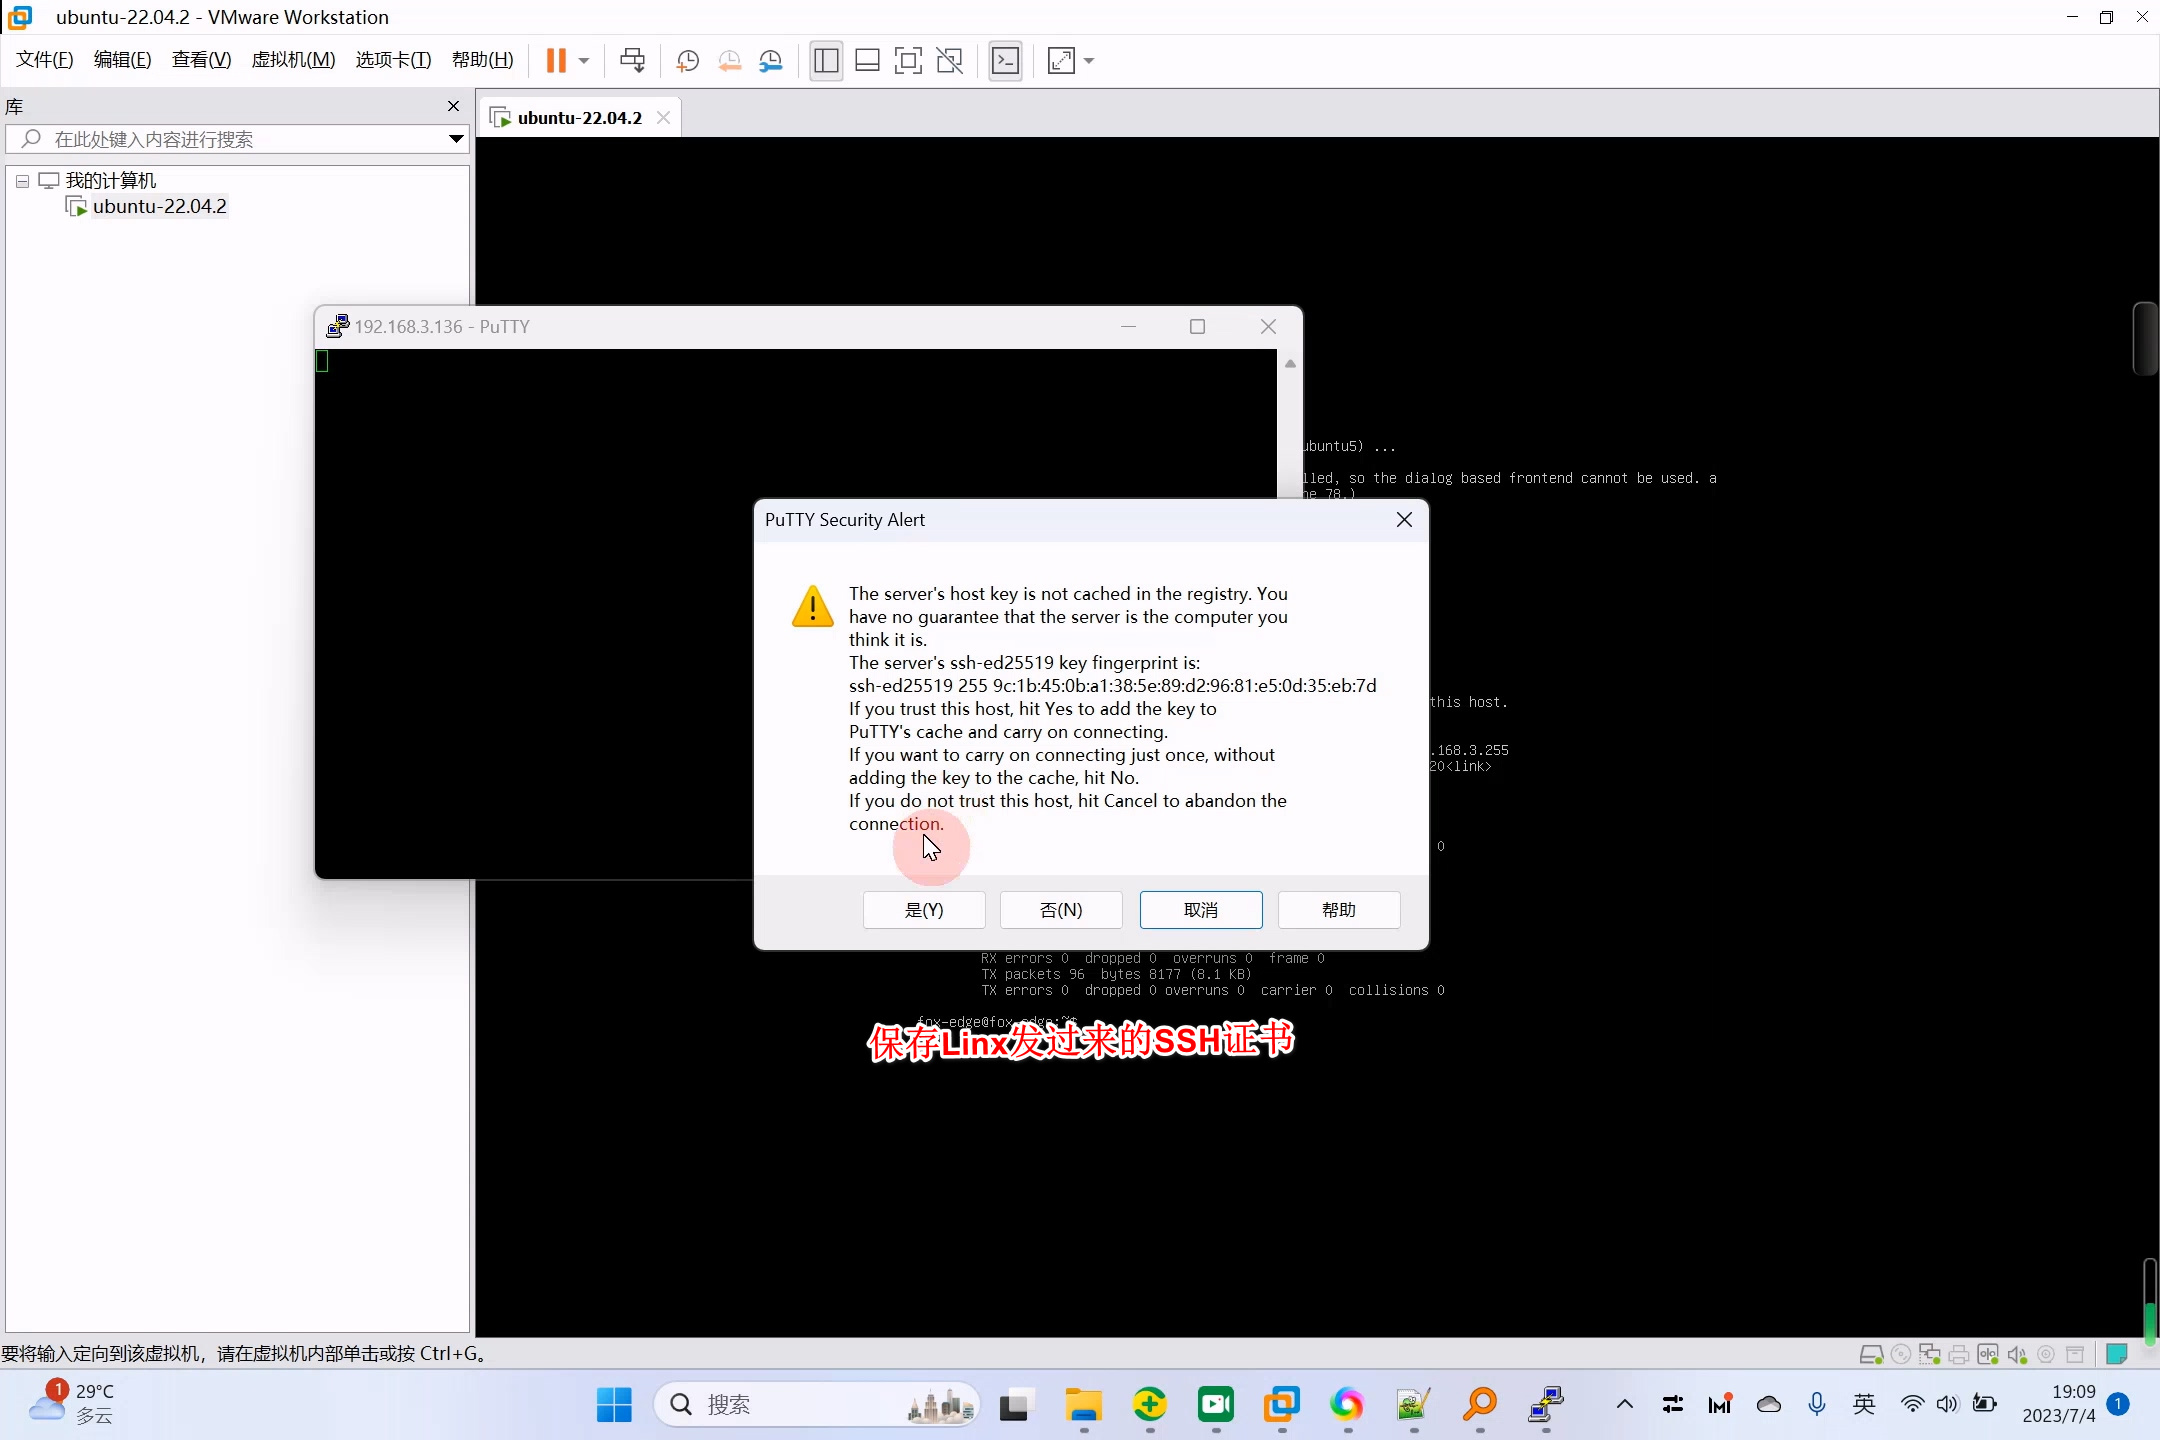Open the 选项卡(T) menu
The width and height of the screenshot is (2160, 1440).
tap(393, 60)
